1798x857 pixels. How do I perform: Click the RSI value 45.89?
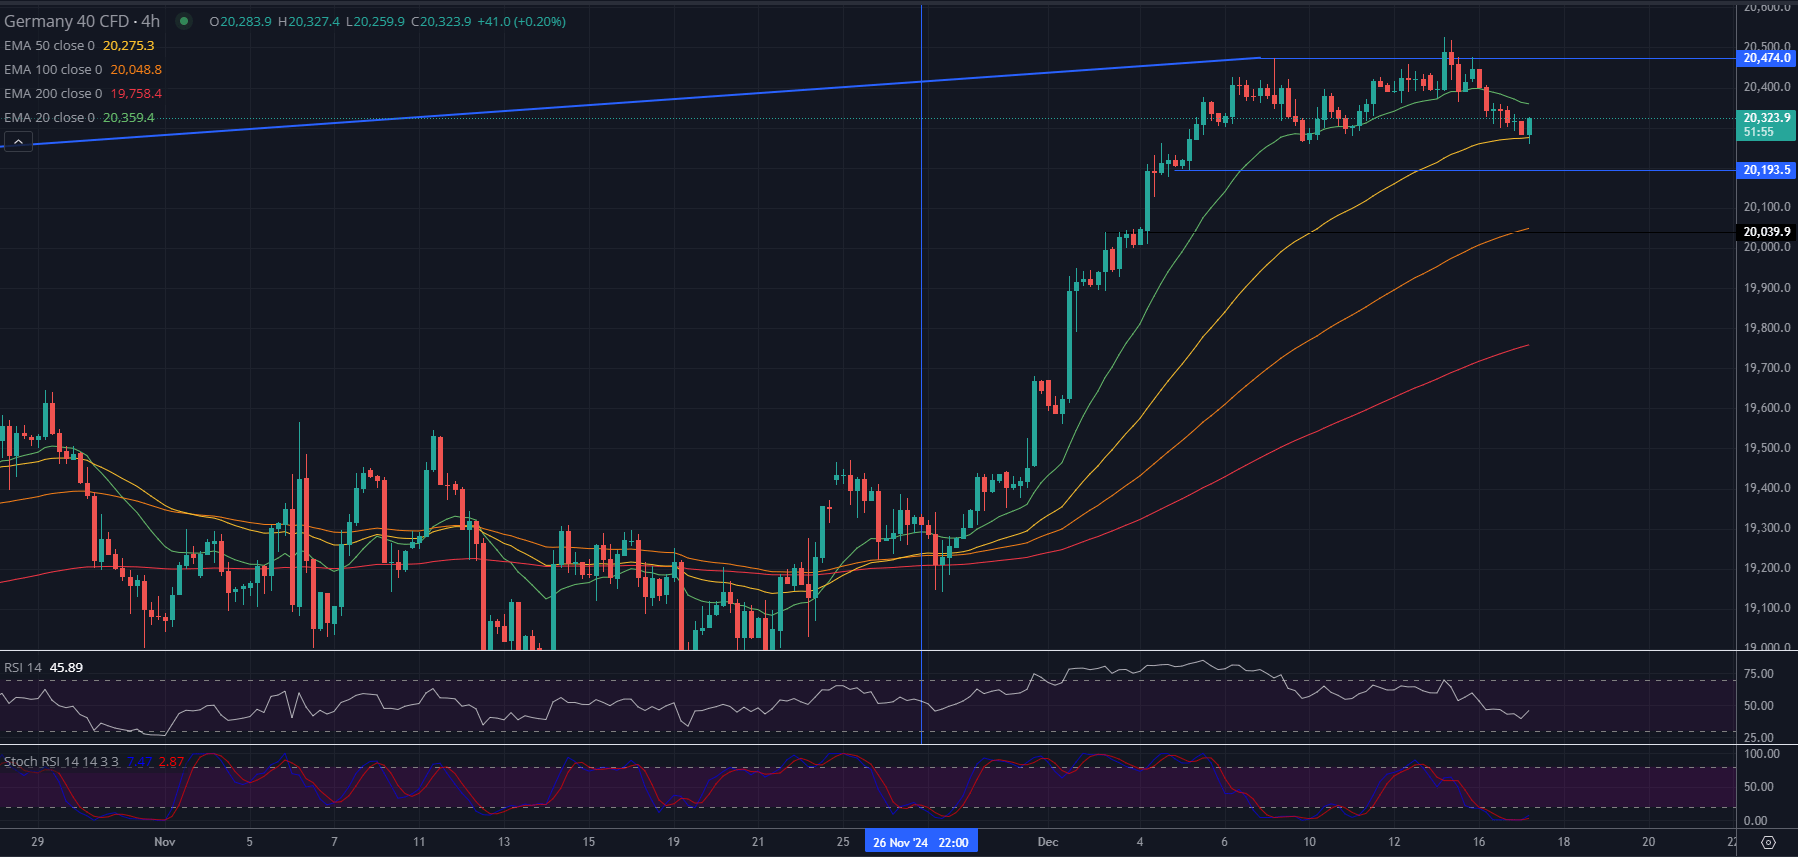click(67, 667)
